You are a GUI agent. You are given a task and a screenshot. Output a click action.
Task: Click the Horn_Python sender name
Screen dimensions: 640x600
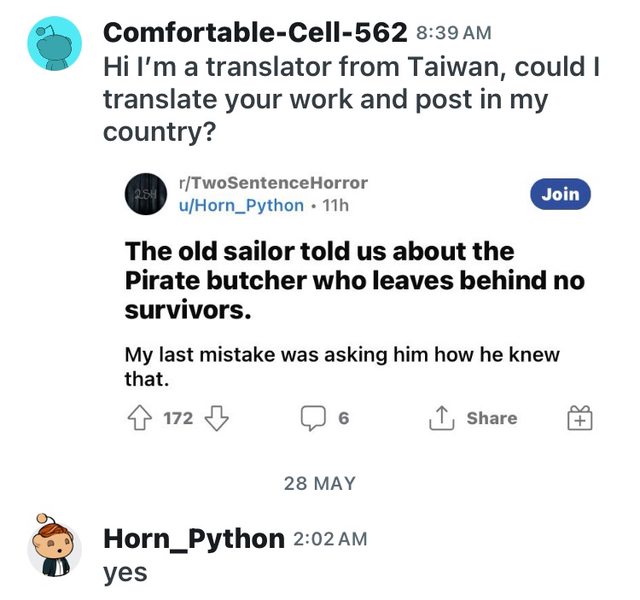tap(194, 539)
